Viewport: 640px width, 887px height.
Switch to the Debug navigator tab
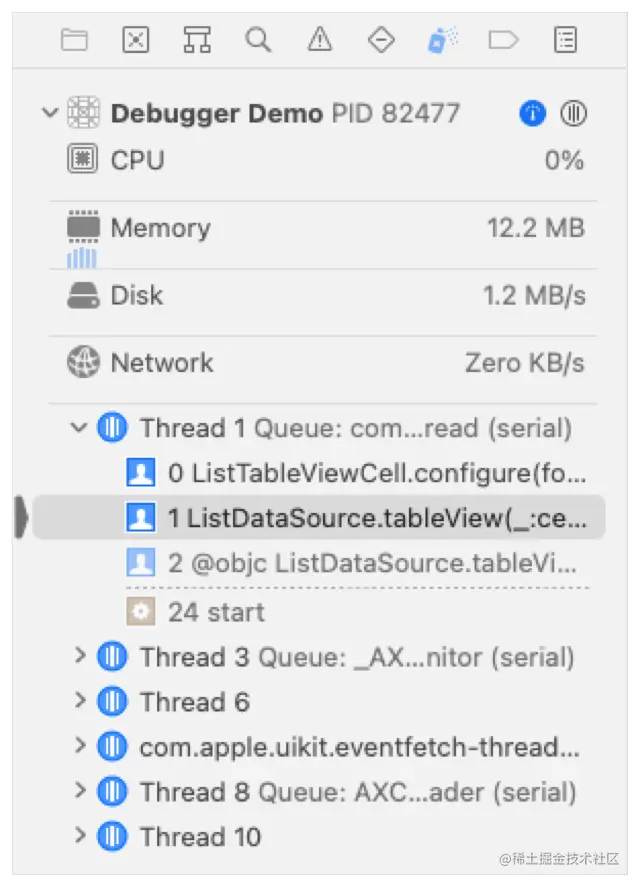(440, 40)
